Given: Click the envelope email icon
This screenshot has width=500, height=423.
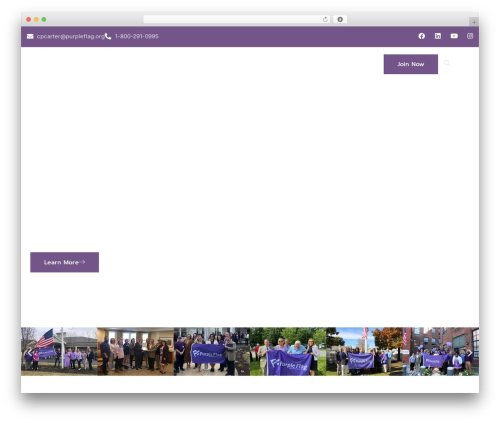Looking at the screenshot, I should pos(30,36).
